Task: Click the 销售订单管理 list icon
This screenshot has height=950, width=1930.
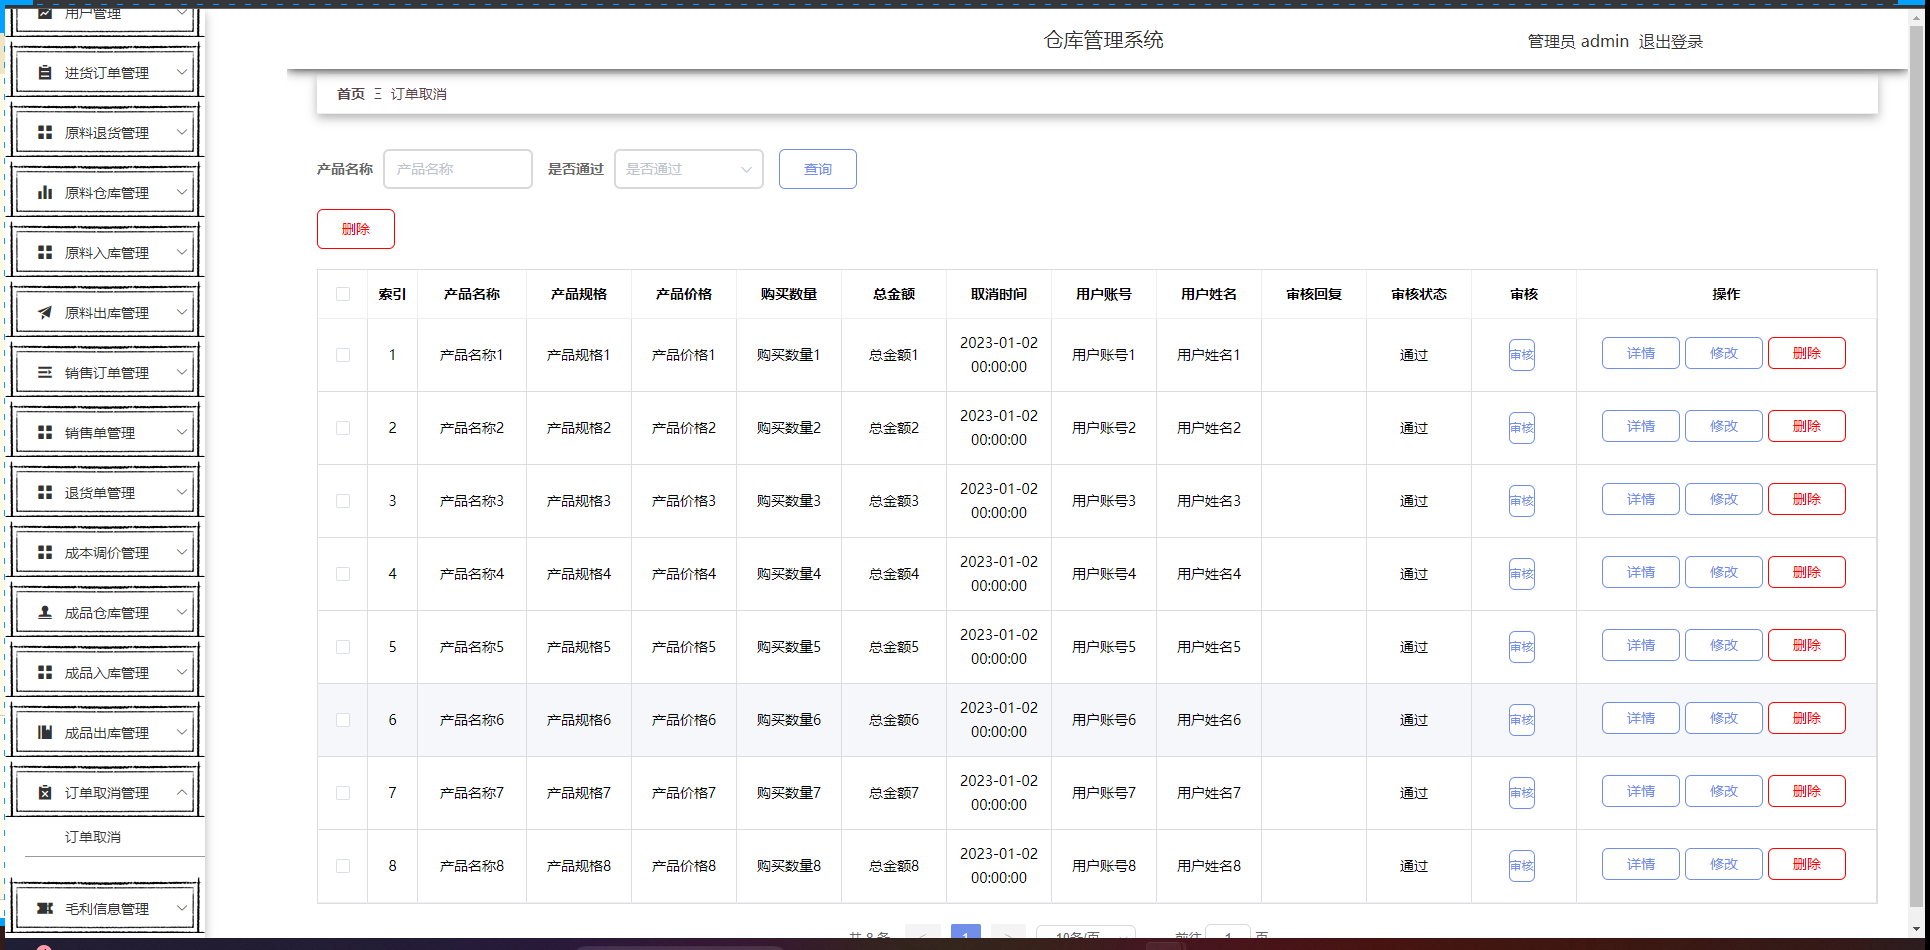Action: [45, 373]
